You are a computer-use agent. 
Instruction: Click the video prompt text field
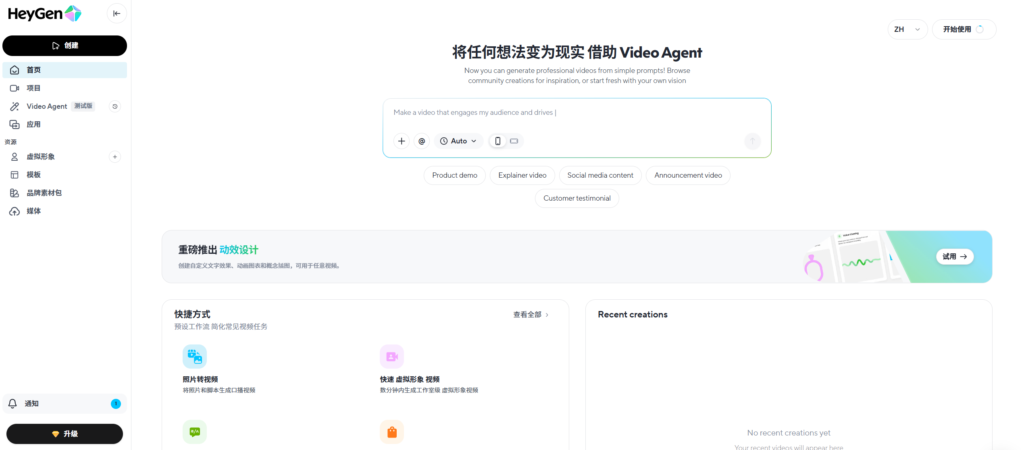point(576,113)
